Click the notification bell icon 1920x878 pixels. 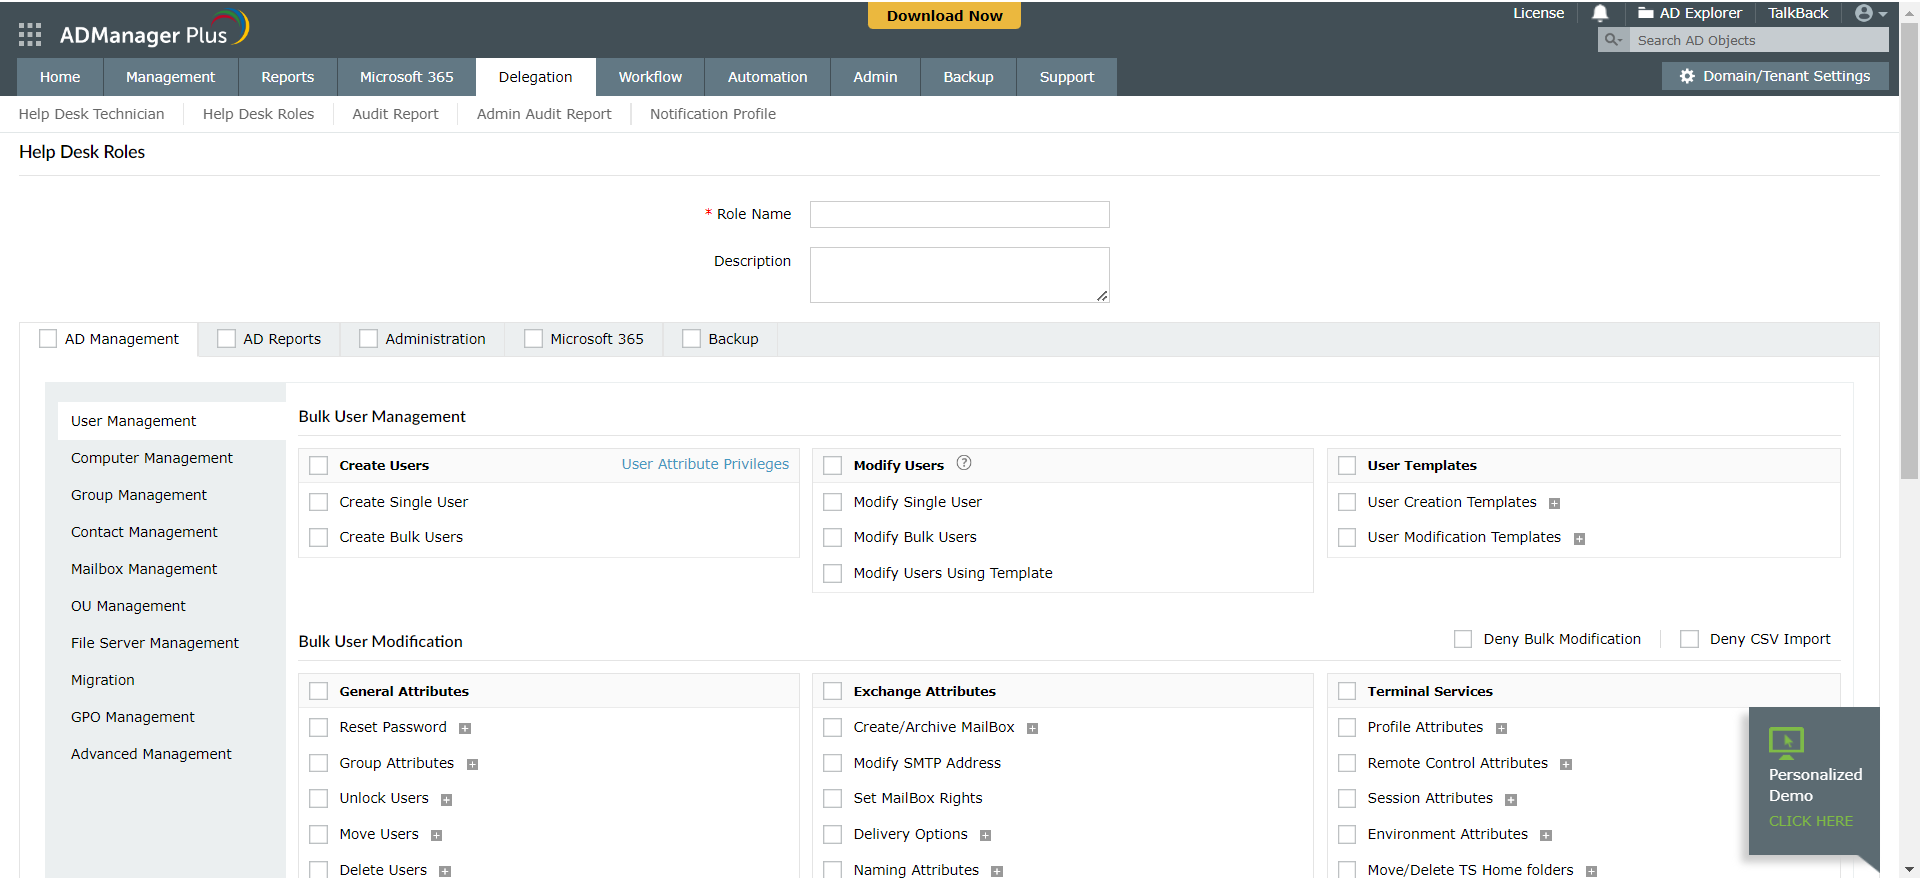[1600, 13]
